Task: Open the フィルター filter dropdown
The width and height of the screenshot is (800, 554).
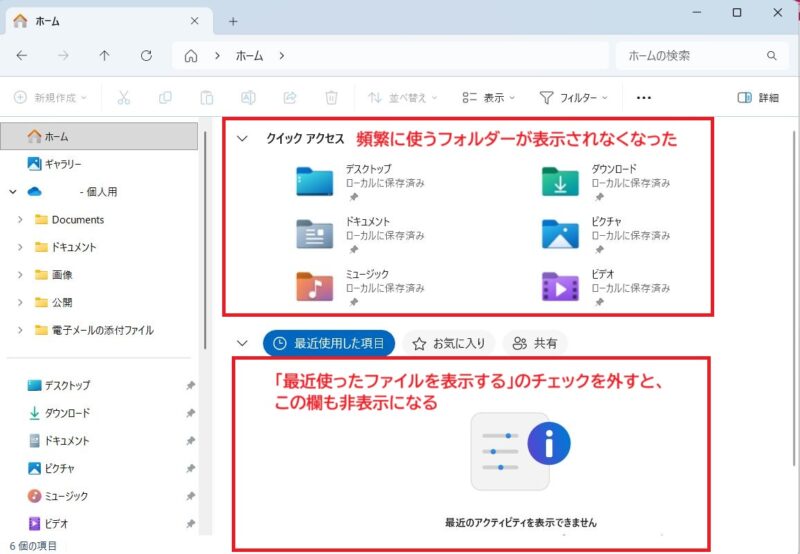Action: click(x=573, y=97)
